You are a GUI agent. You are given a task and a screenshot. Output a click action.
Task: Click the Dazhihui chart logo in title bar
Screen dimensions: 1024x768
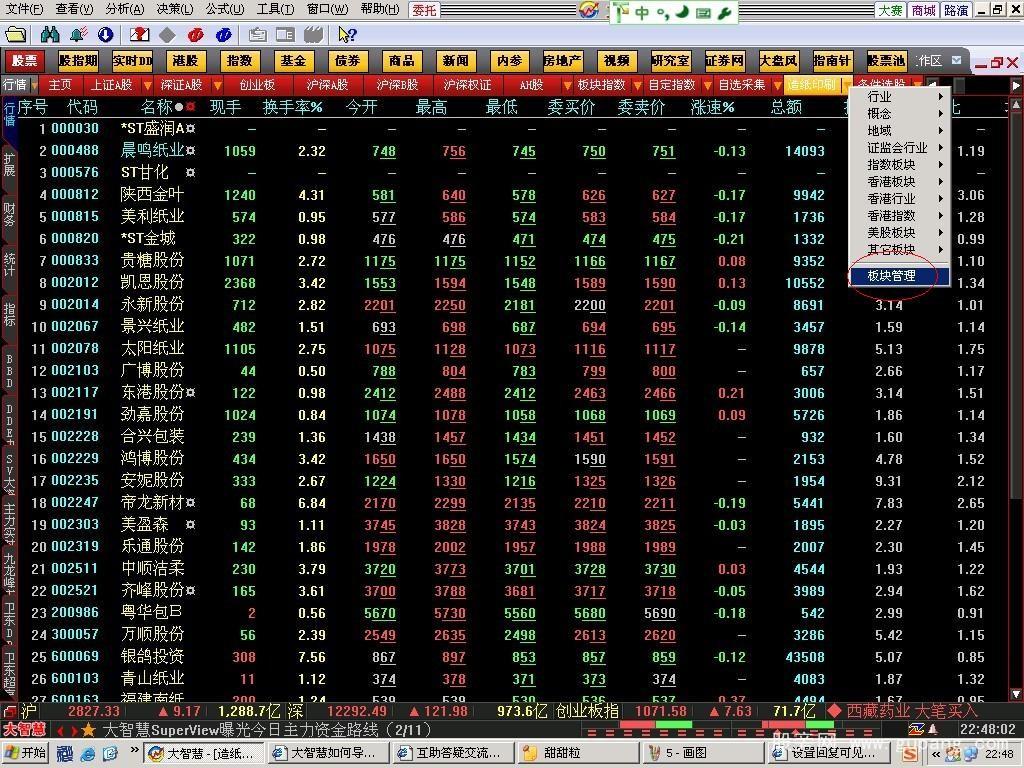pos(588,10)
